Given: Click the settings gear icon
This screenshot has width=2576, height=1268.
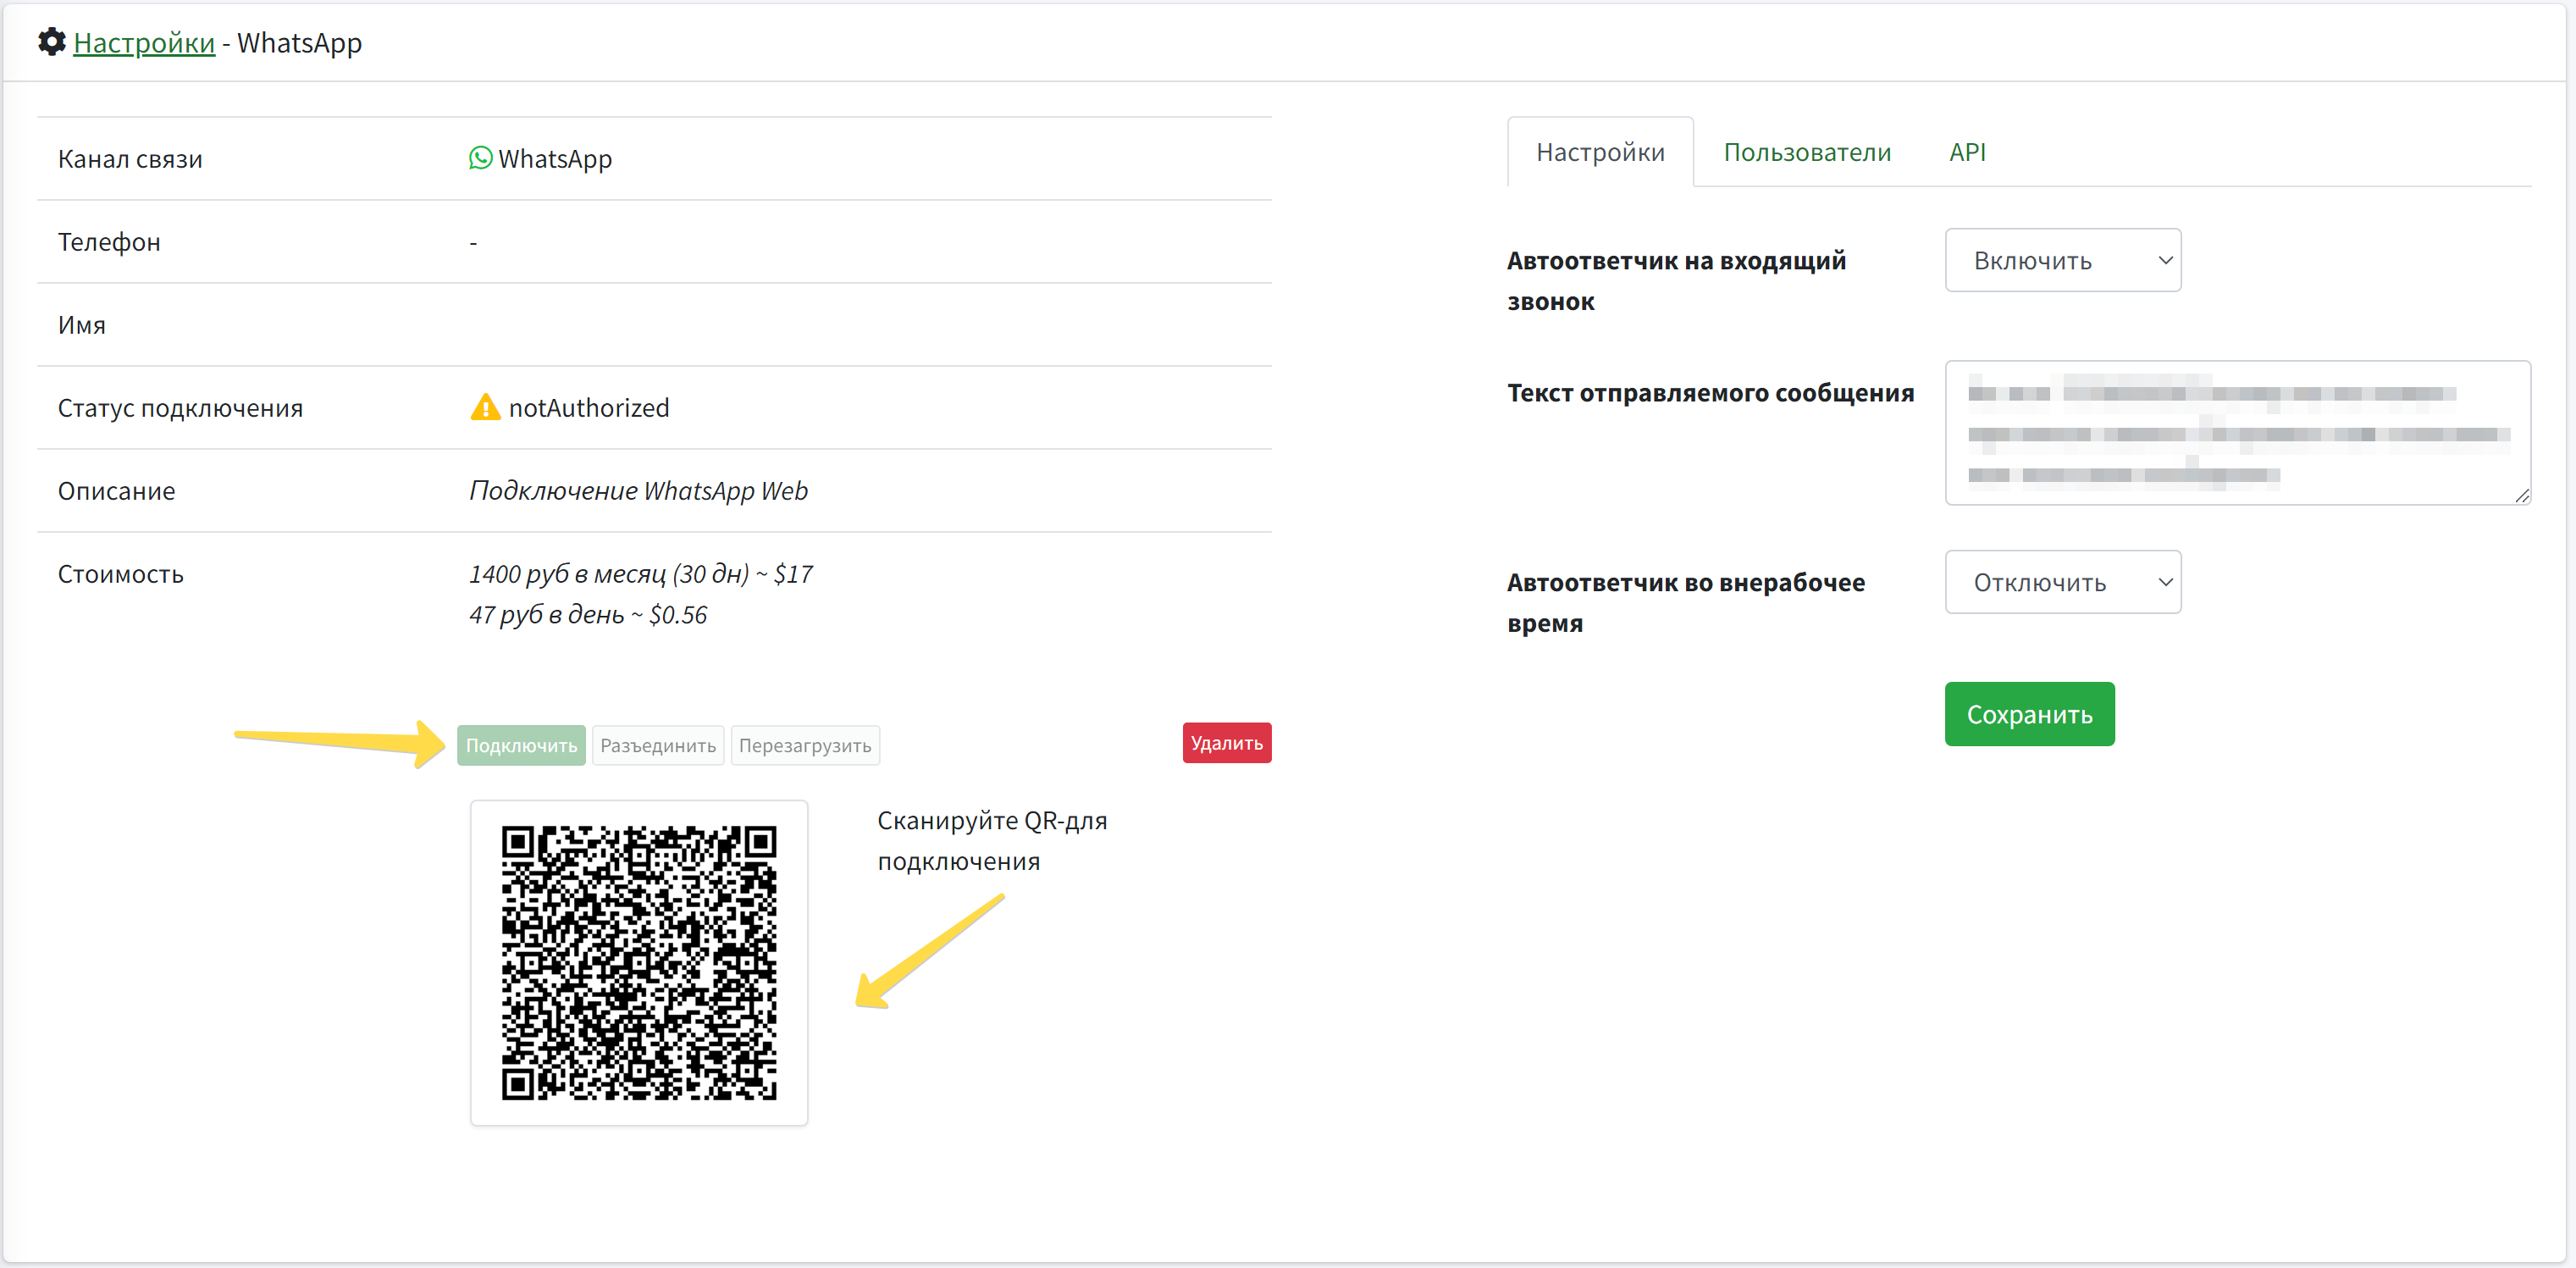Looking at the screenshot, I should tap(52, 42).
